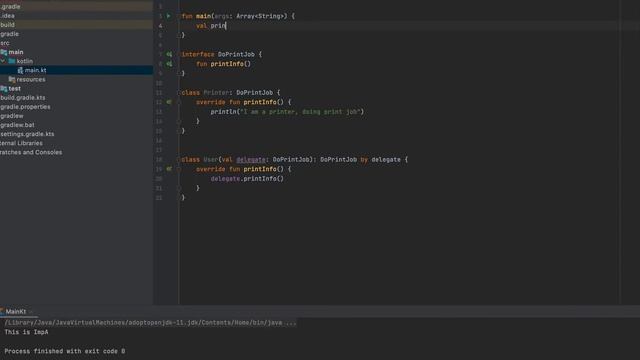
Task: Fold Printer's printInfo override at closing brace
Action: (179, 121)
